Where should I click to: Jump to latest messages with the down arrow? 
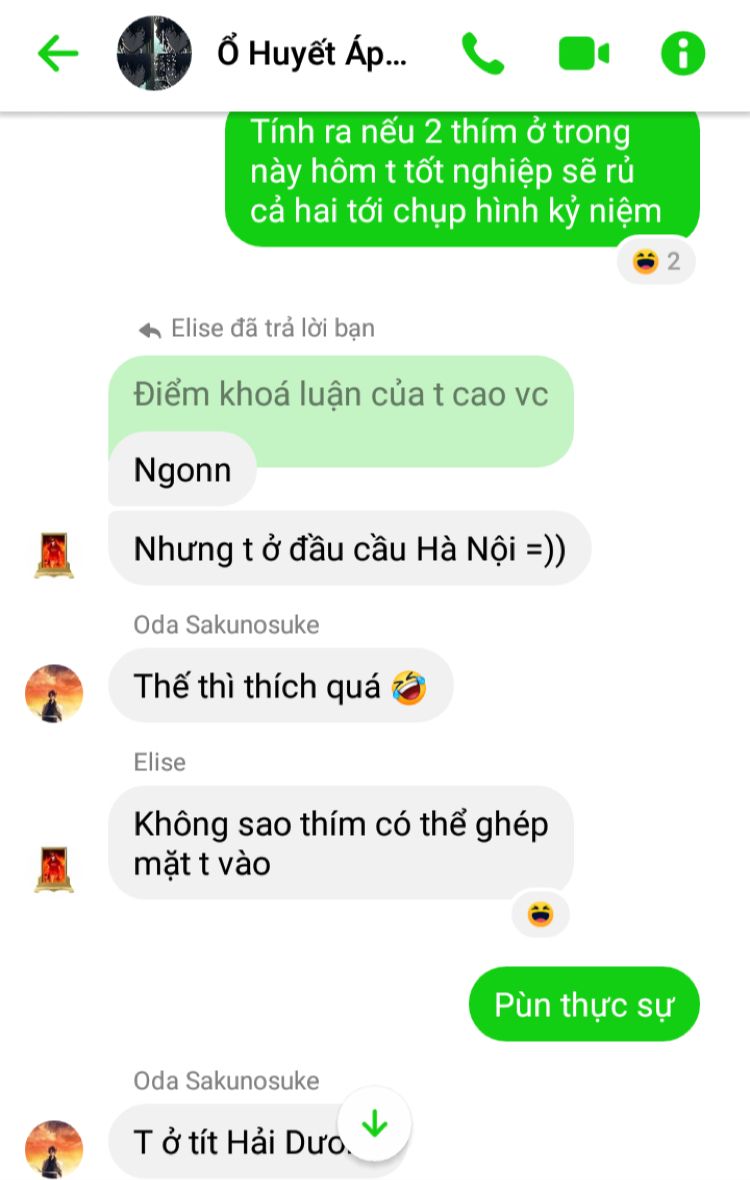click(375, 1124)
